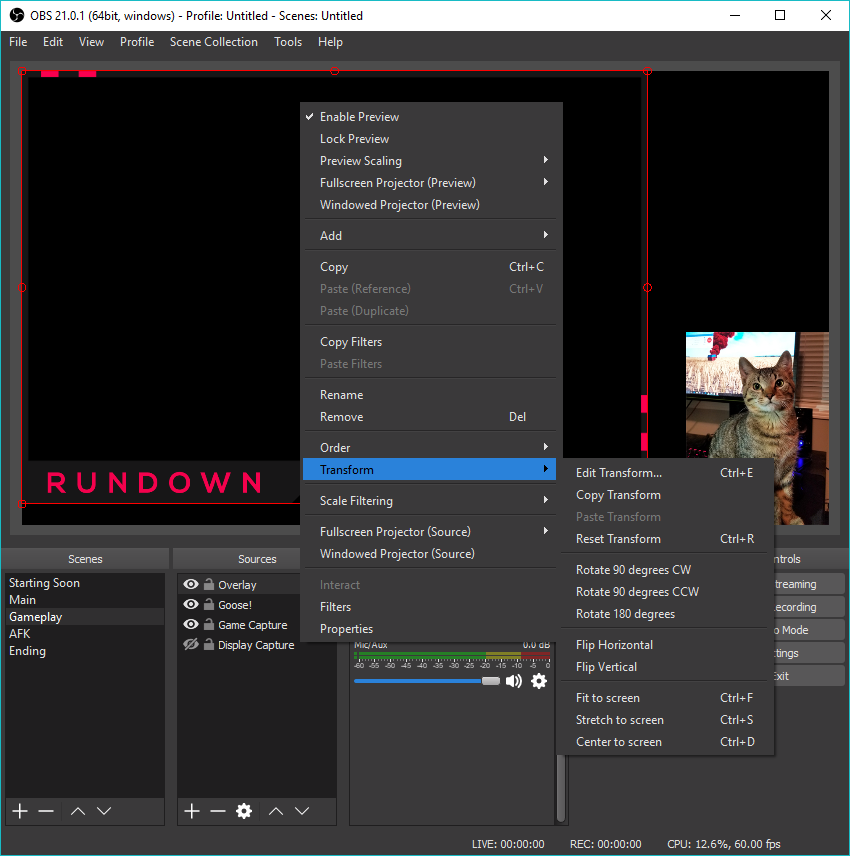The width and height of the screenshot is (850, 856).
Task: Select Copy Transform option
Action: pyautogui.click(x=665, y=495)
